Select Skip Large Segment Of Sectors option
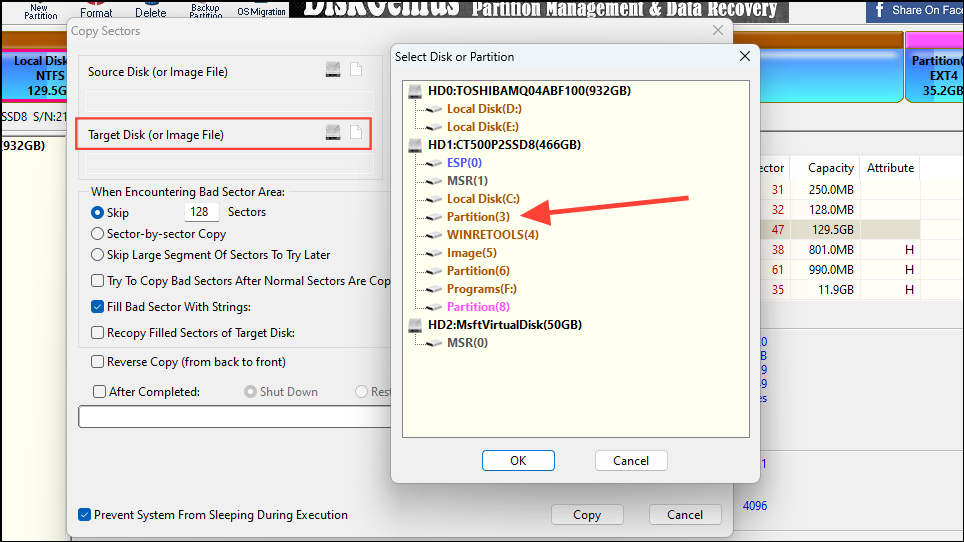Screen dimensions: 964x542 (97, 254)
